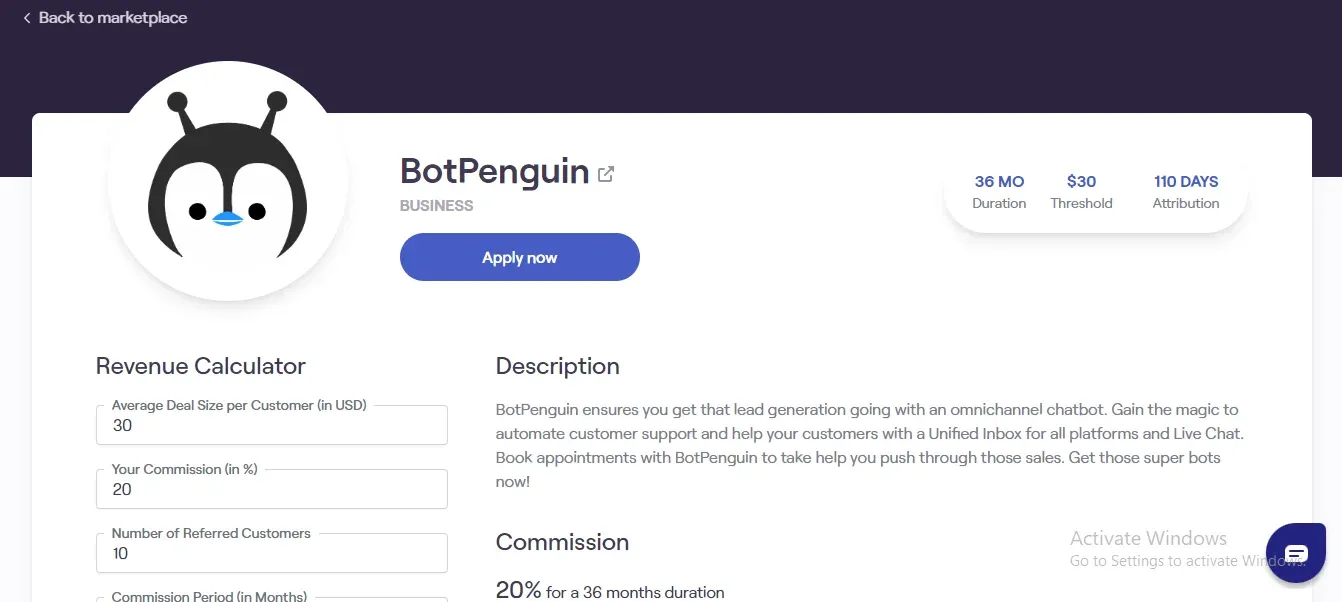Click the 110 DAYS Attribution stat

(1186, 192)
